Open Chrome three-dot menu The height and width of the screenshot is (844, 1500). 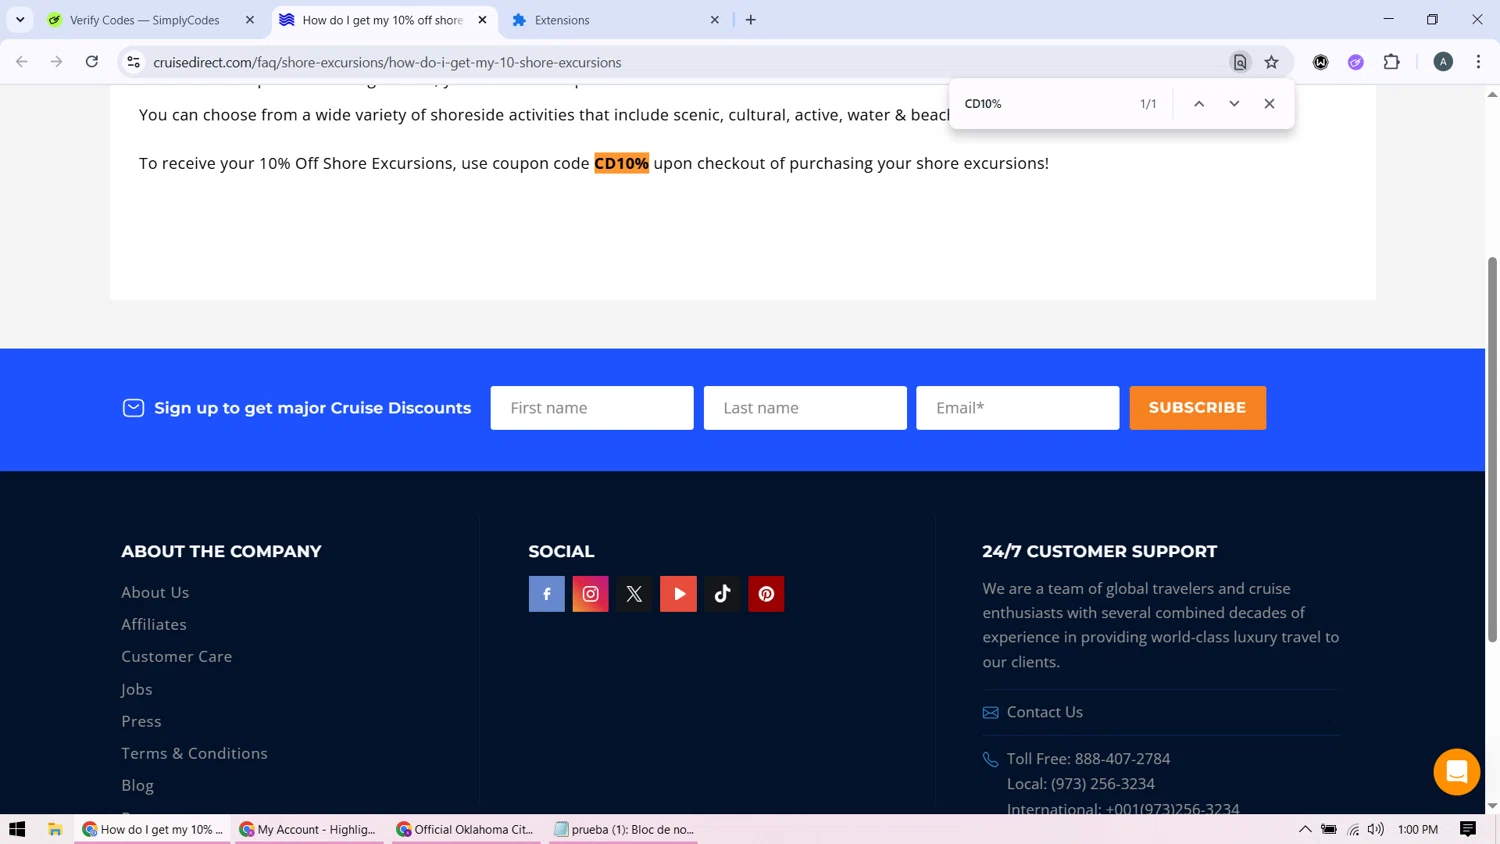pos(1478,62)
